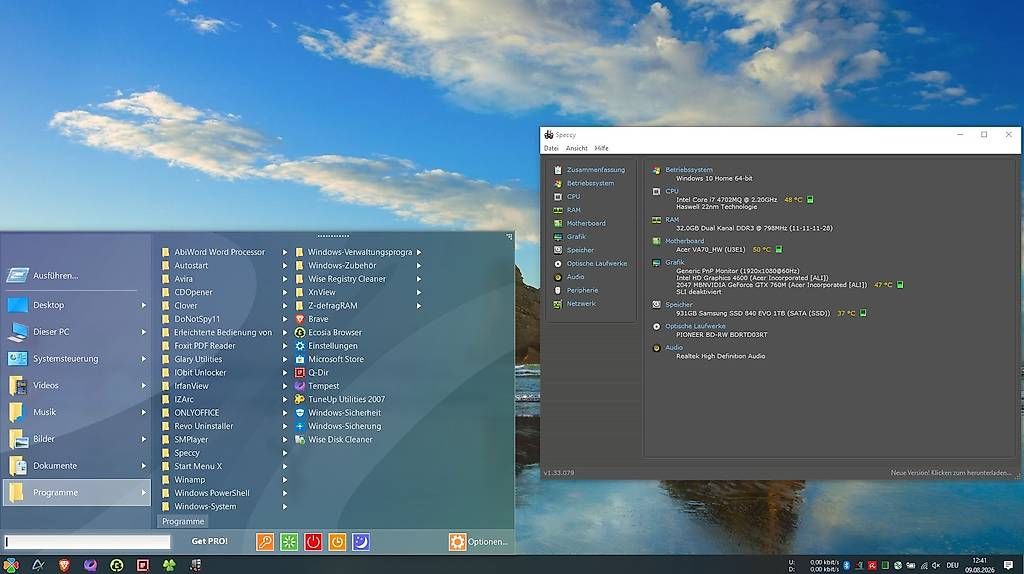
Task: Open Speccy's Hilfe menu
Action: click(x=601, y=148)
